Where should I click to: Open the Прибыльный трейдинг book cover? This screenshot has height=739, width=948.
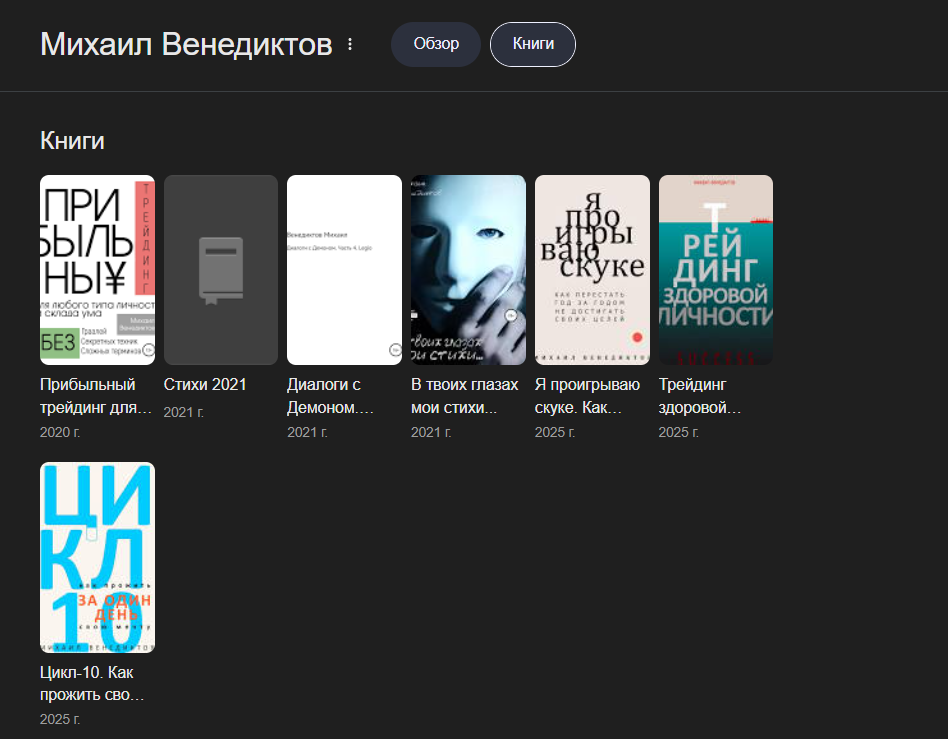point(97,270)
